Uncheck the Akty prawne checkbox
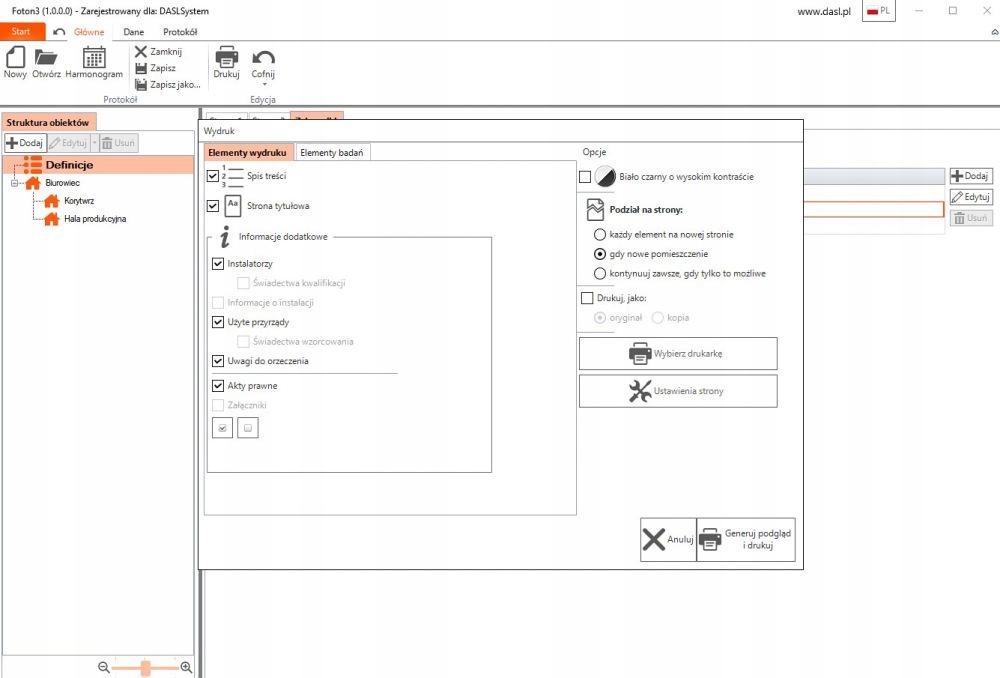 (x=218, y=386)
